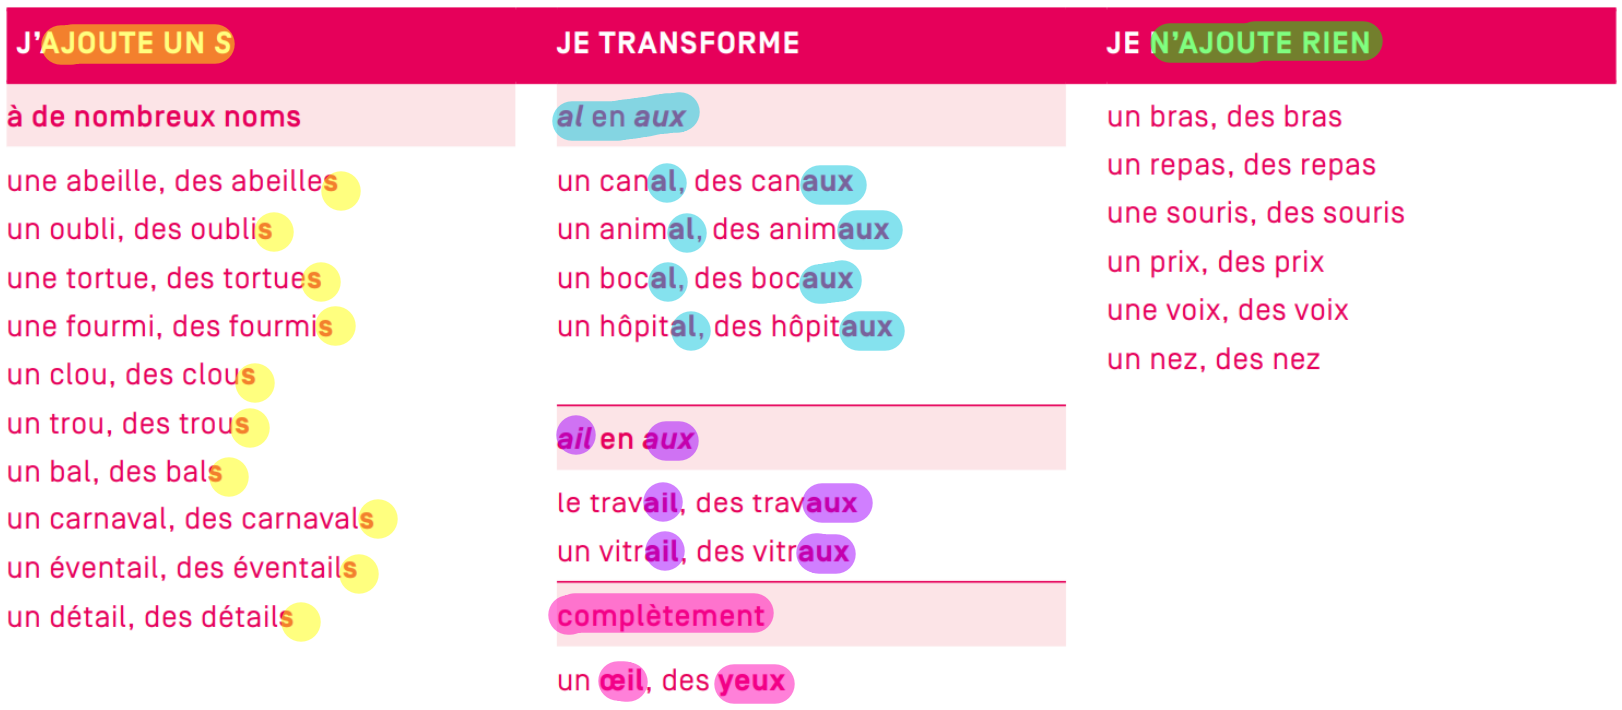Click the "JE N'AJOUTE RIEN" heading
The width and height of the screenshot is (1622, 710).
click(x=1239, y=43)
